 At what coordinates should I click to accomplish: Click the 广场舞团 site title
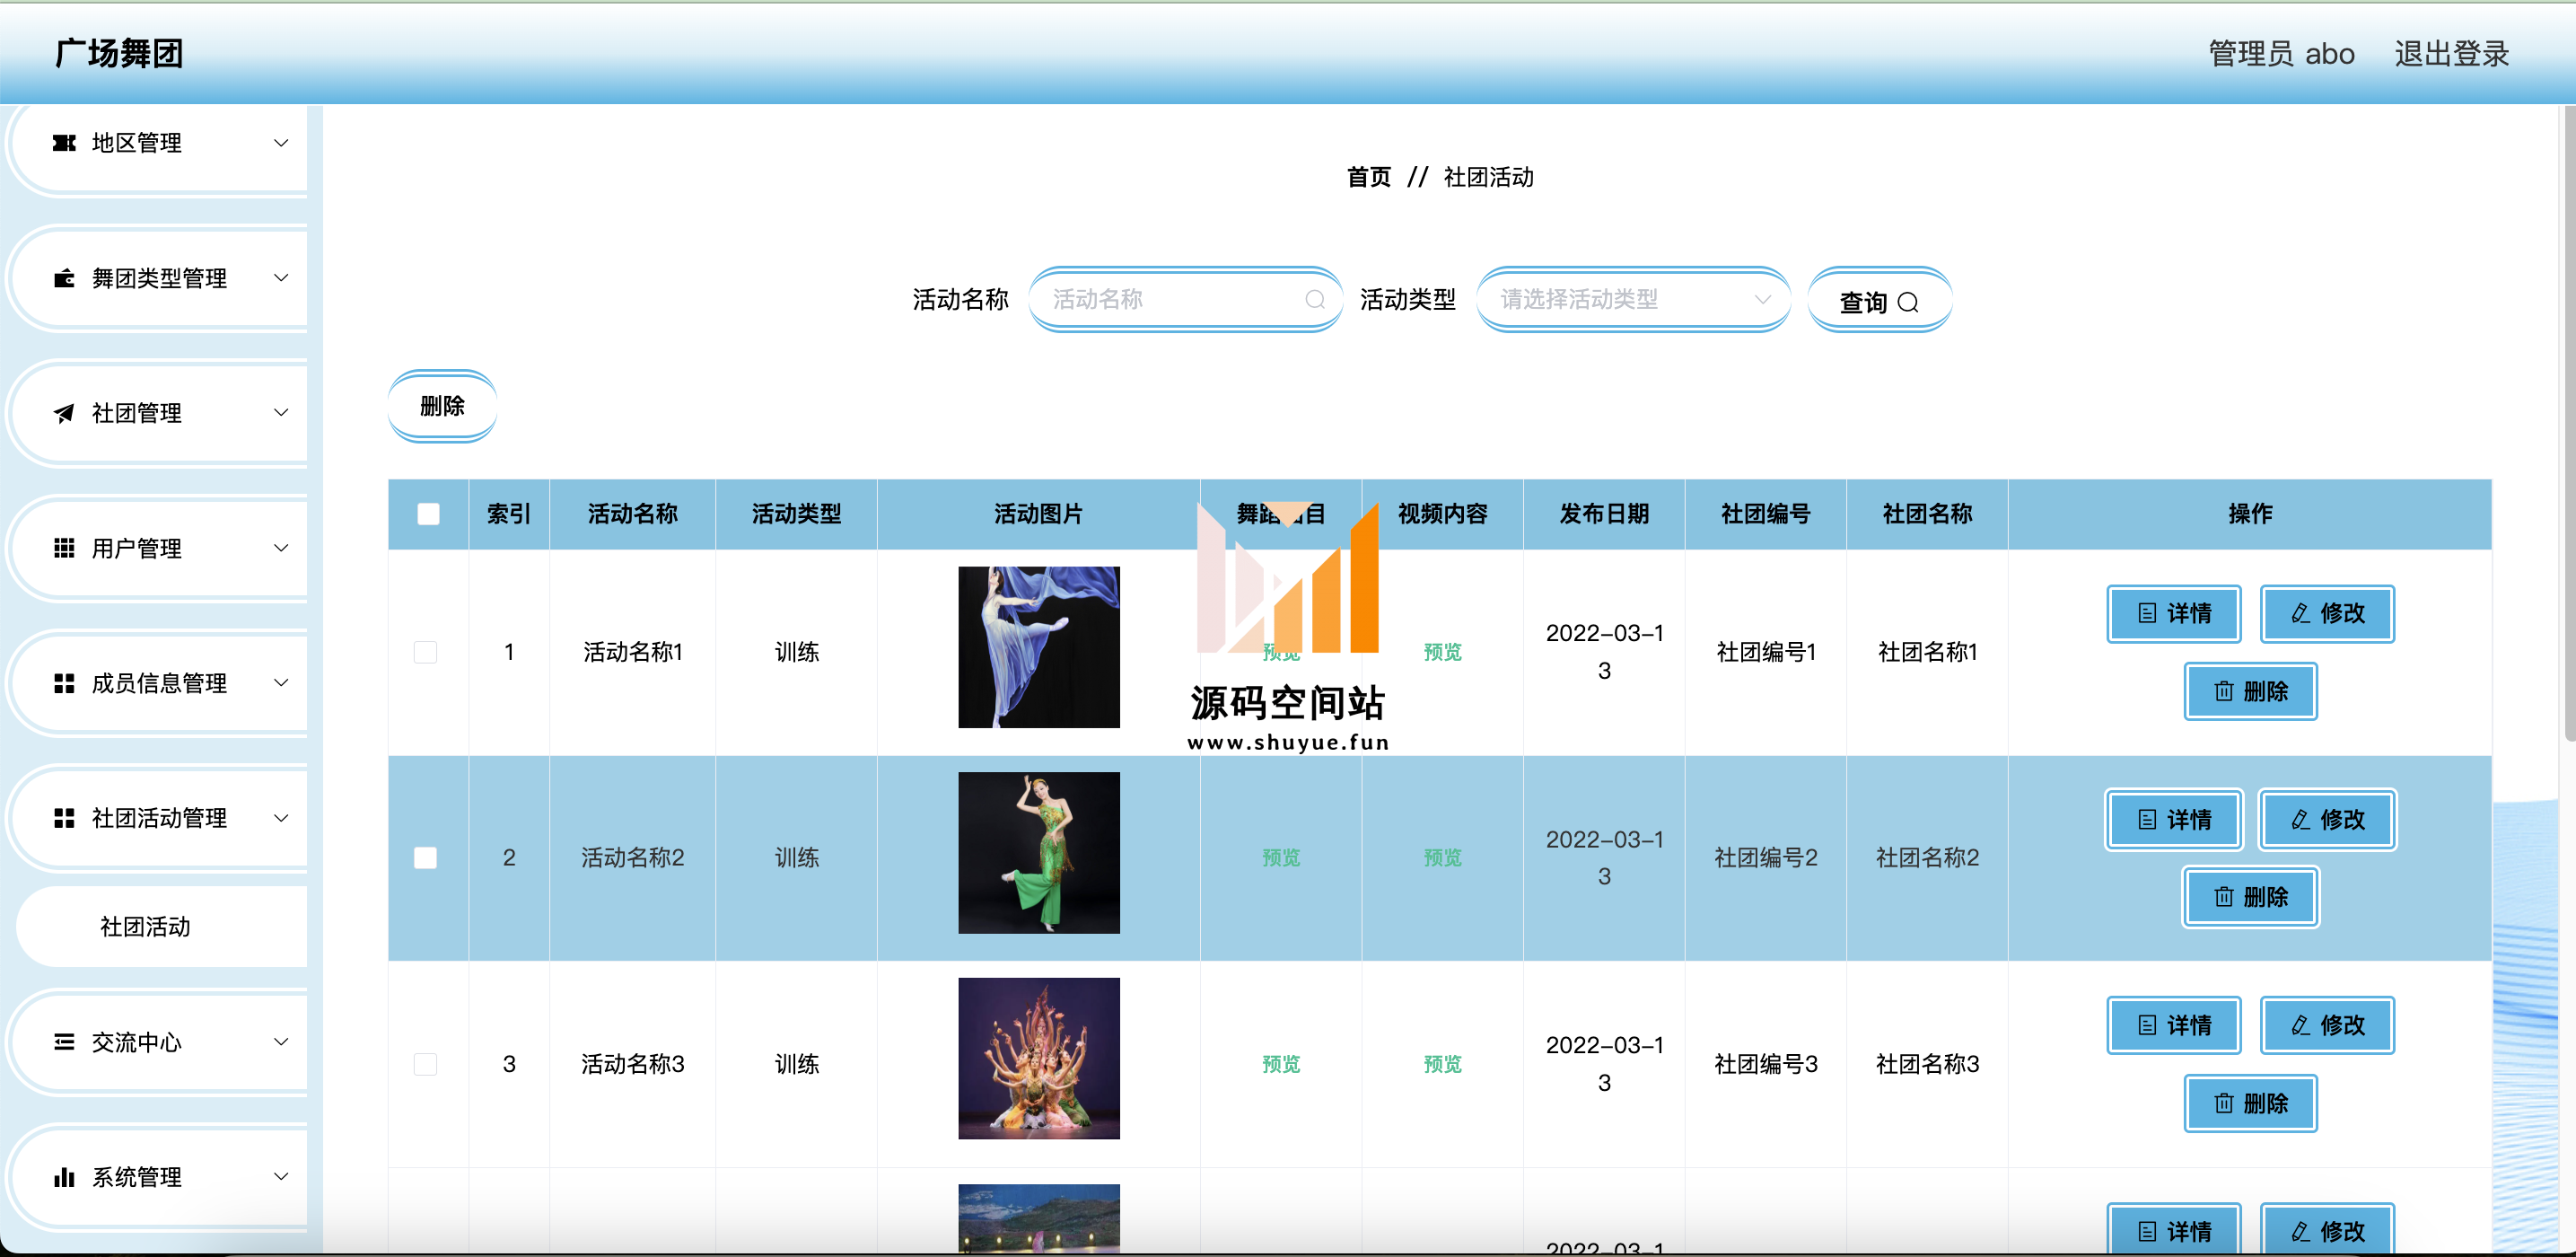pos(119,54)
